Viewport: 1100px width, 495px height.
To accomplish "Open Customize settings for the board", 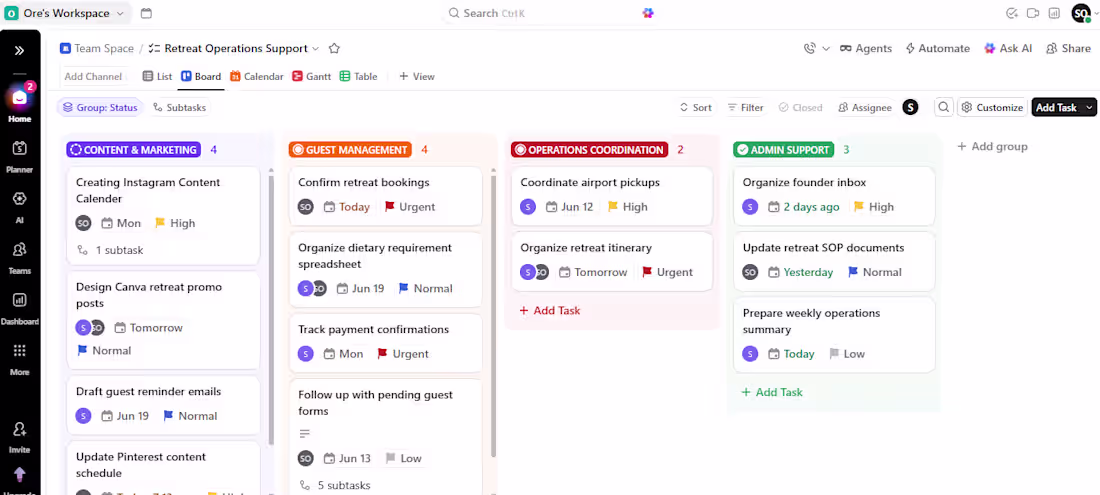I will pyautogui.click(x=993, y=107).
